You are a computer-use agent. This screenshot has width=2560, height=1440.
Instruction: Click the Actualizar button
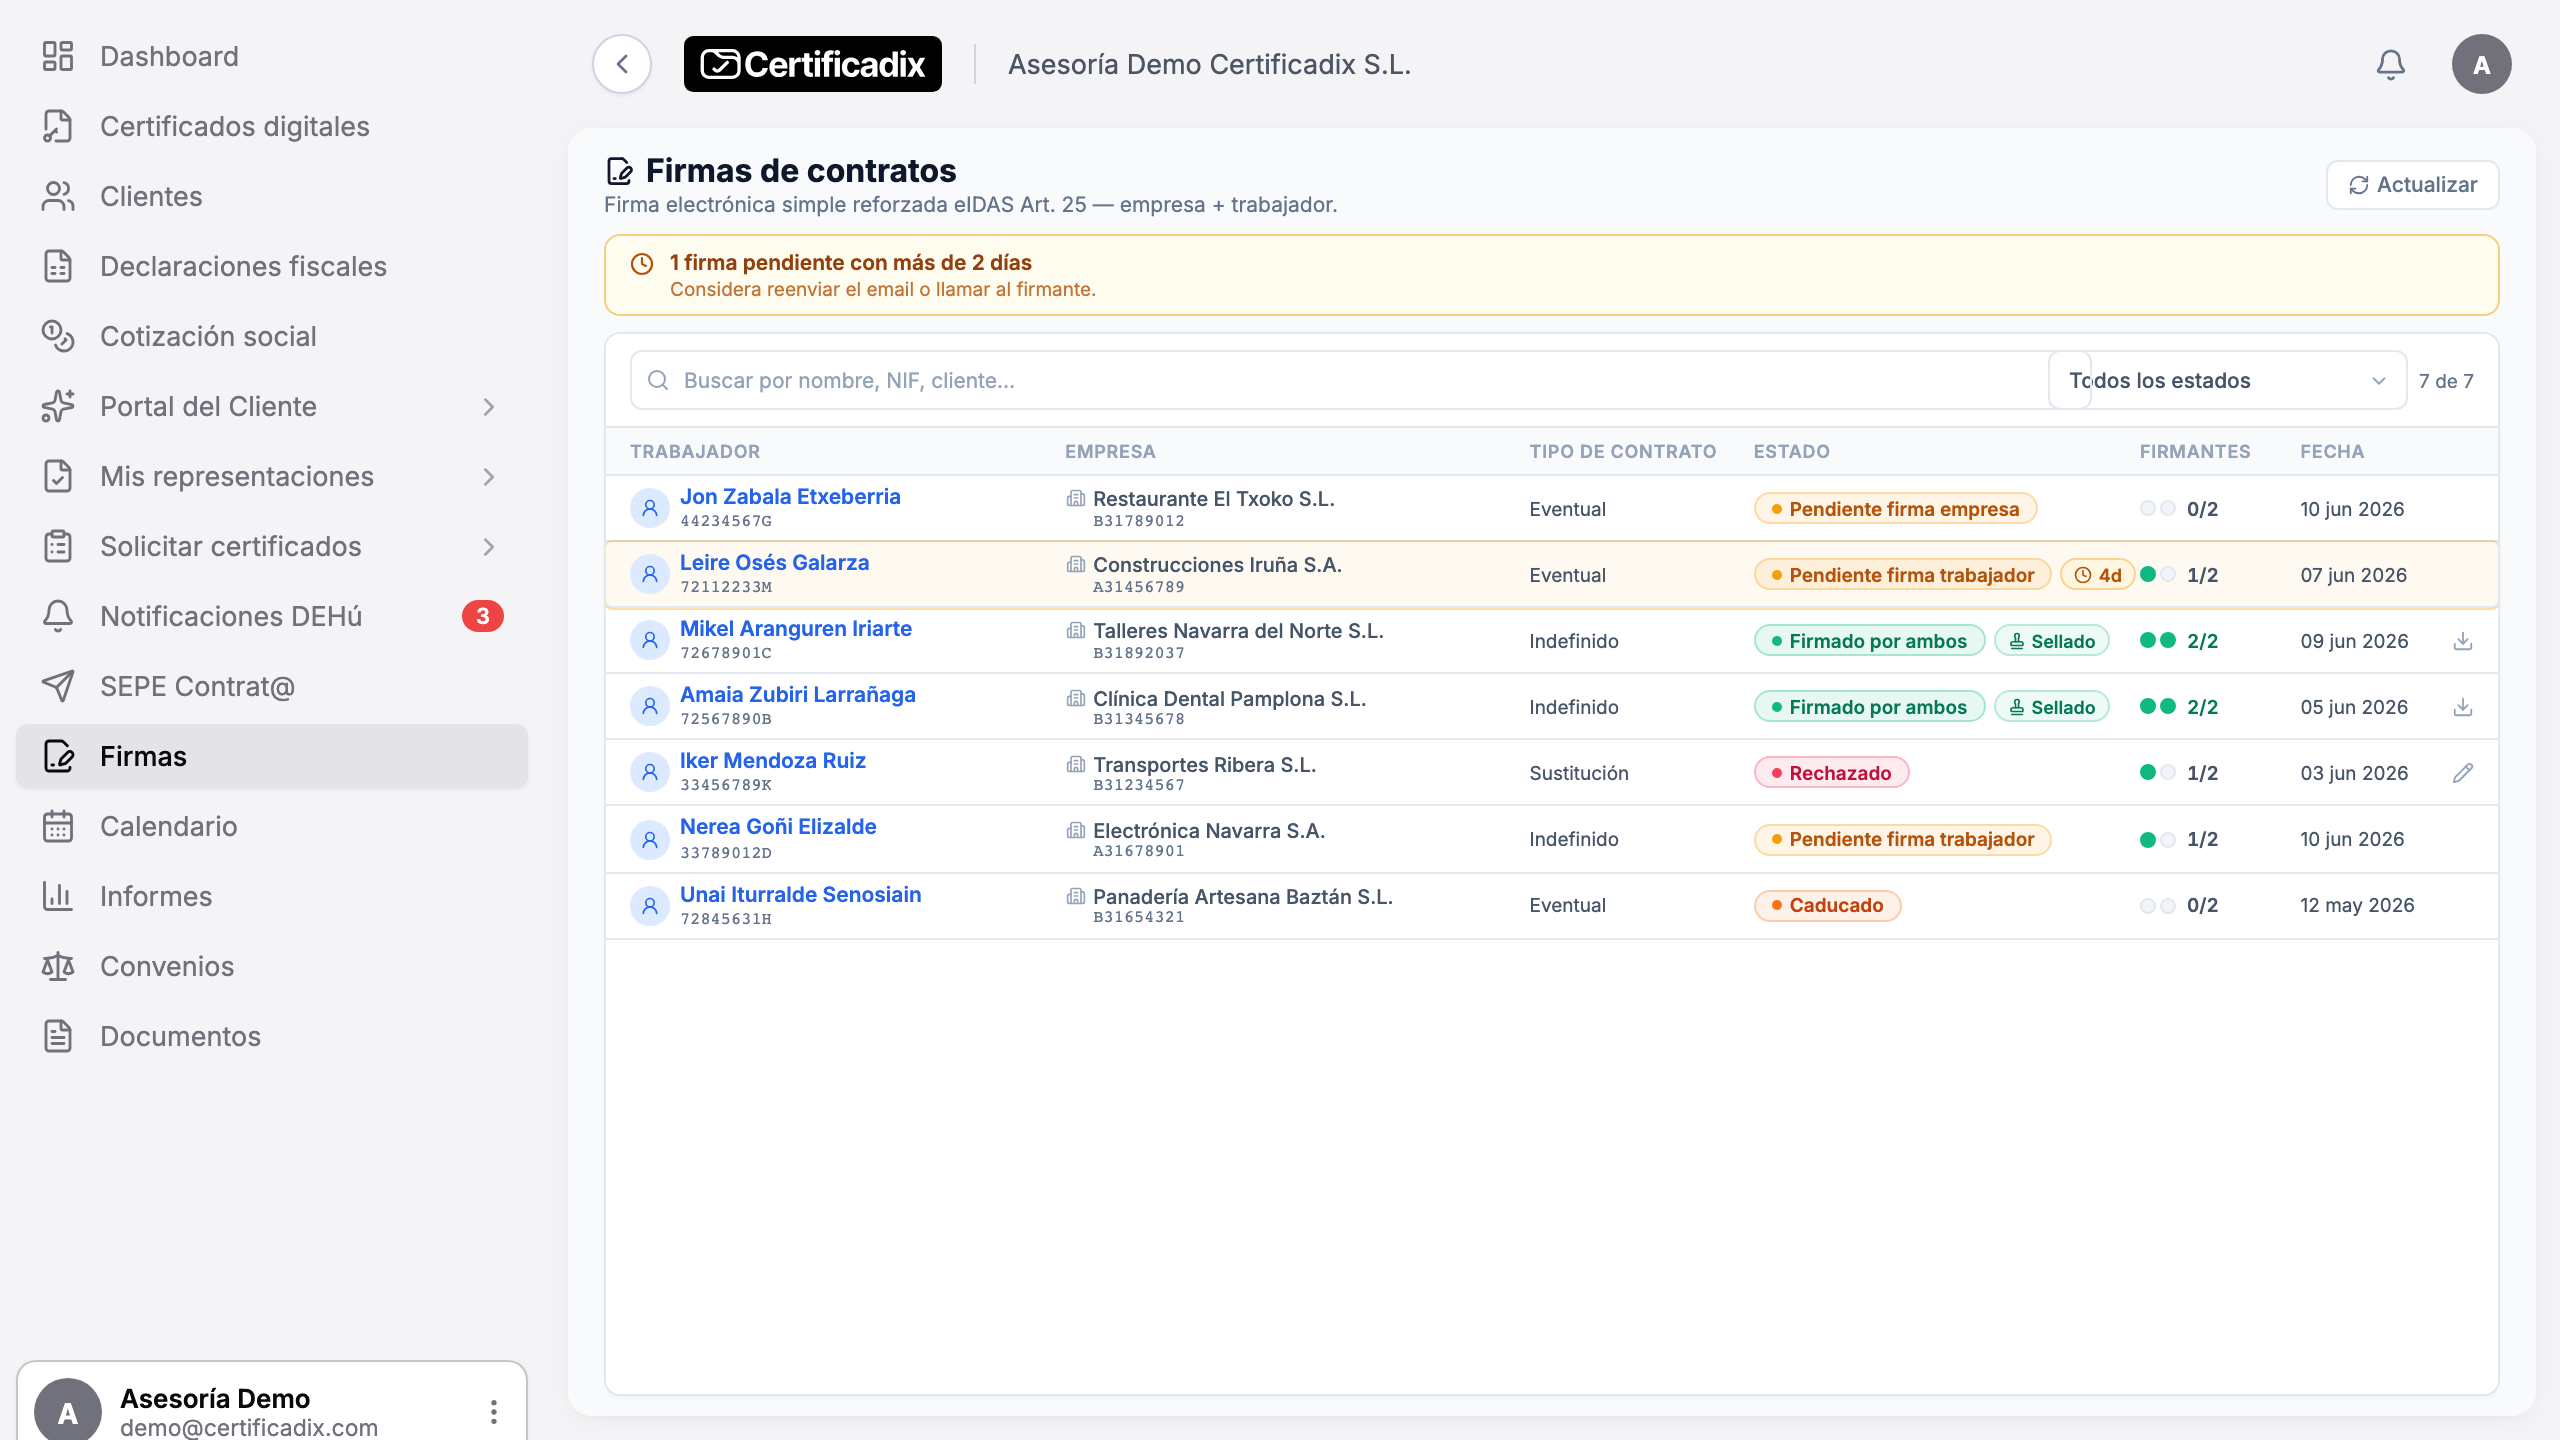coord(2412,185)
